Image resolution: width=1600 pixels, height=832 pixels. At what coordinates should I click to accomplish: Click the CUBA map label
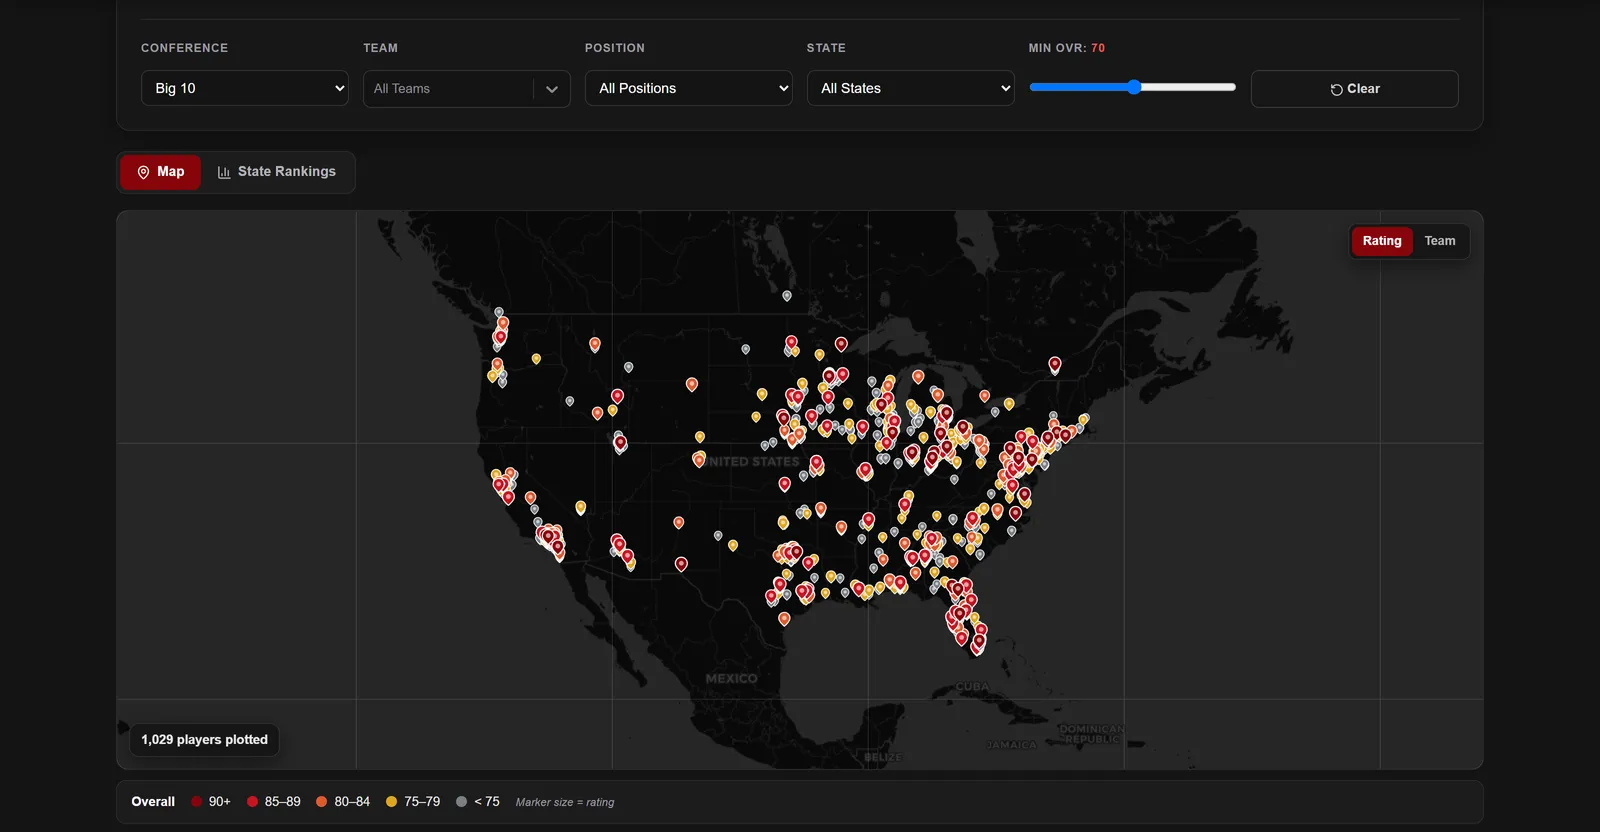[x=972, y=687]
